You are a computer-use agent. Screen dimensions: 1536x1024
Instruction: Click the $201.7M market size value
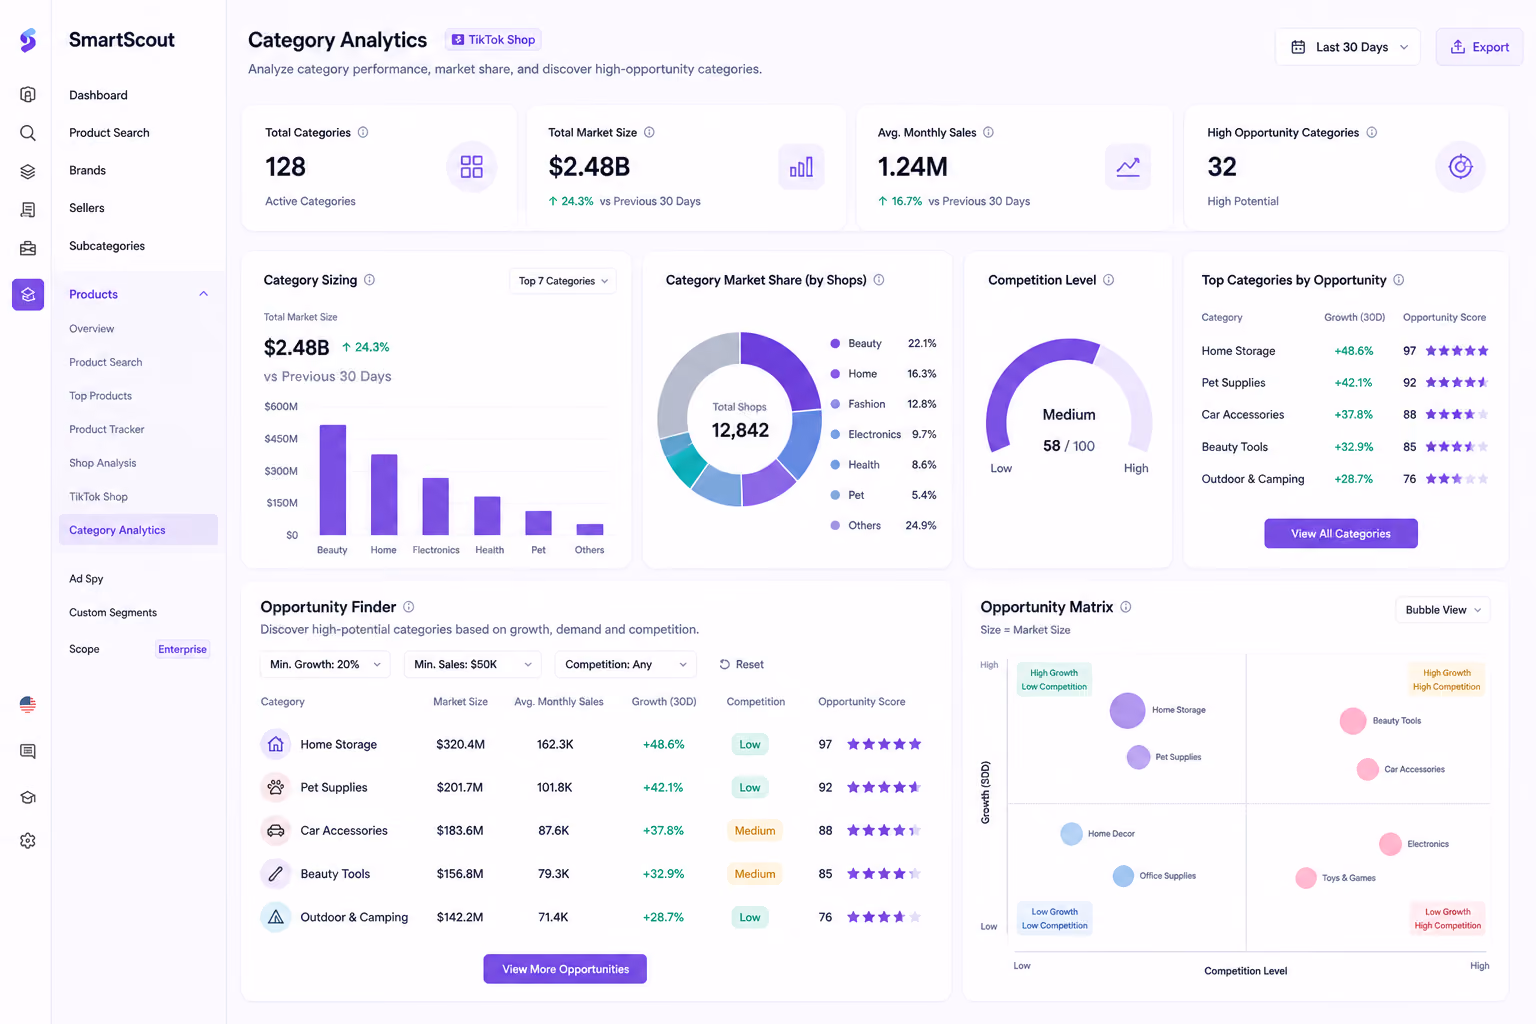click(460, 787)
